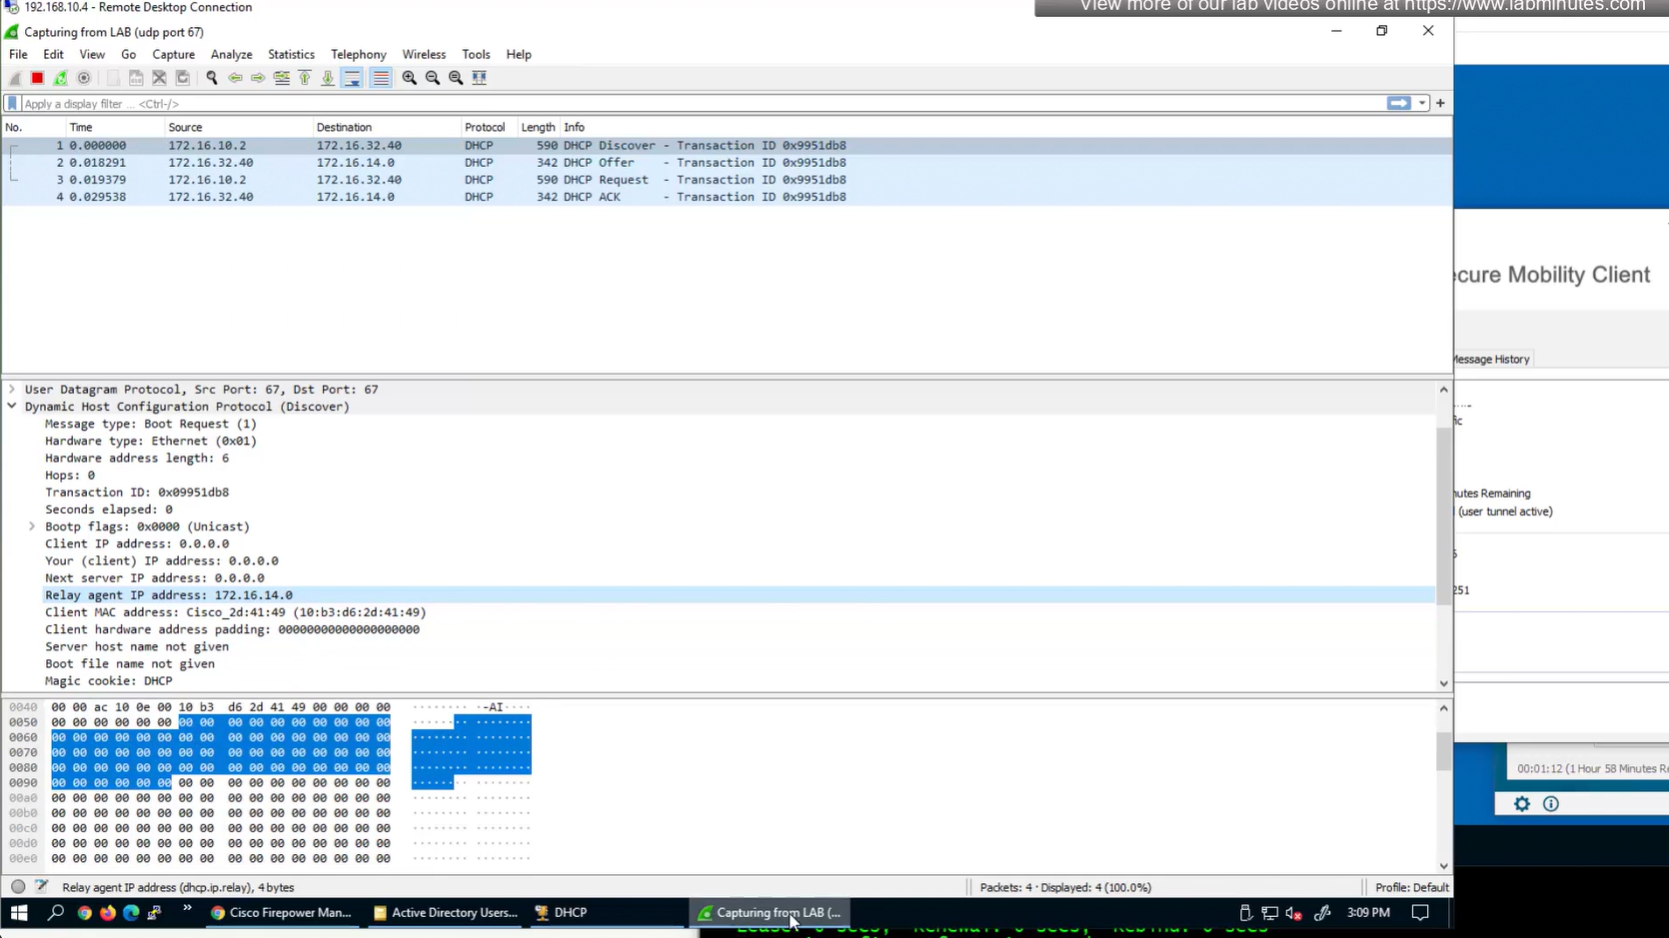Zoom in on packet text

tap(409, 78)
